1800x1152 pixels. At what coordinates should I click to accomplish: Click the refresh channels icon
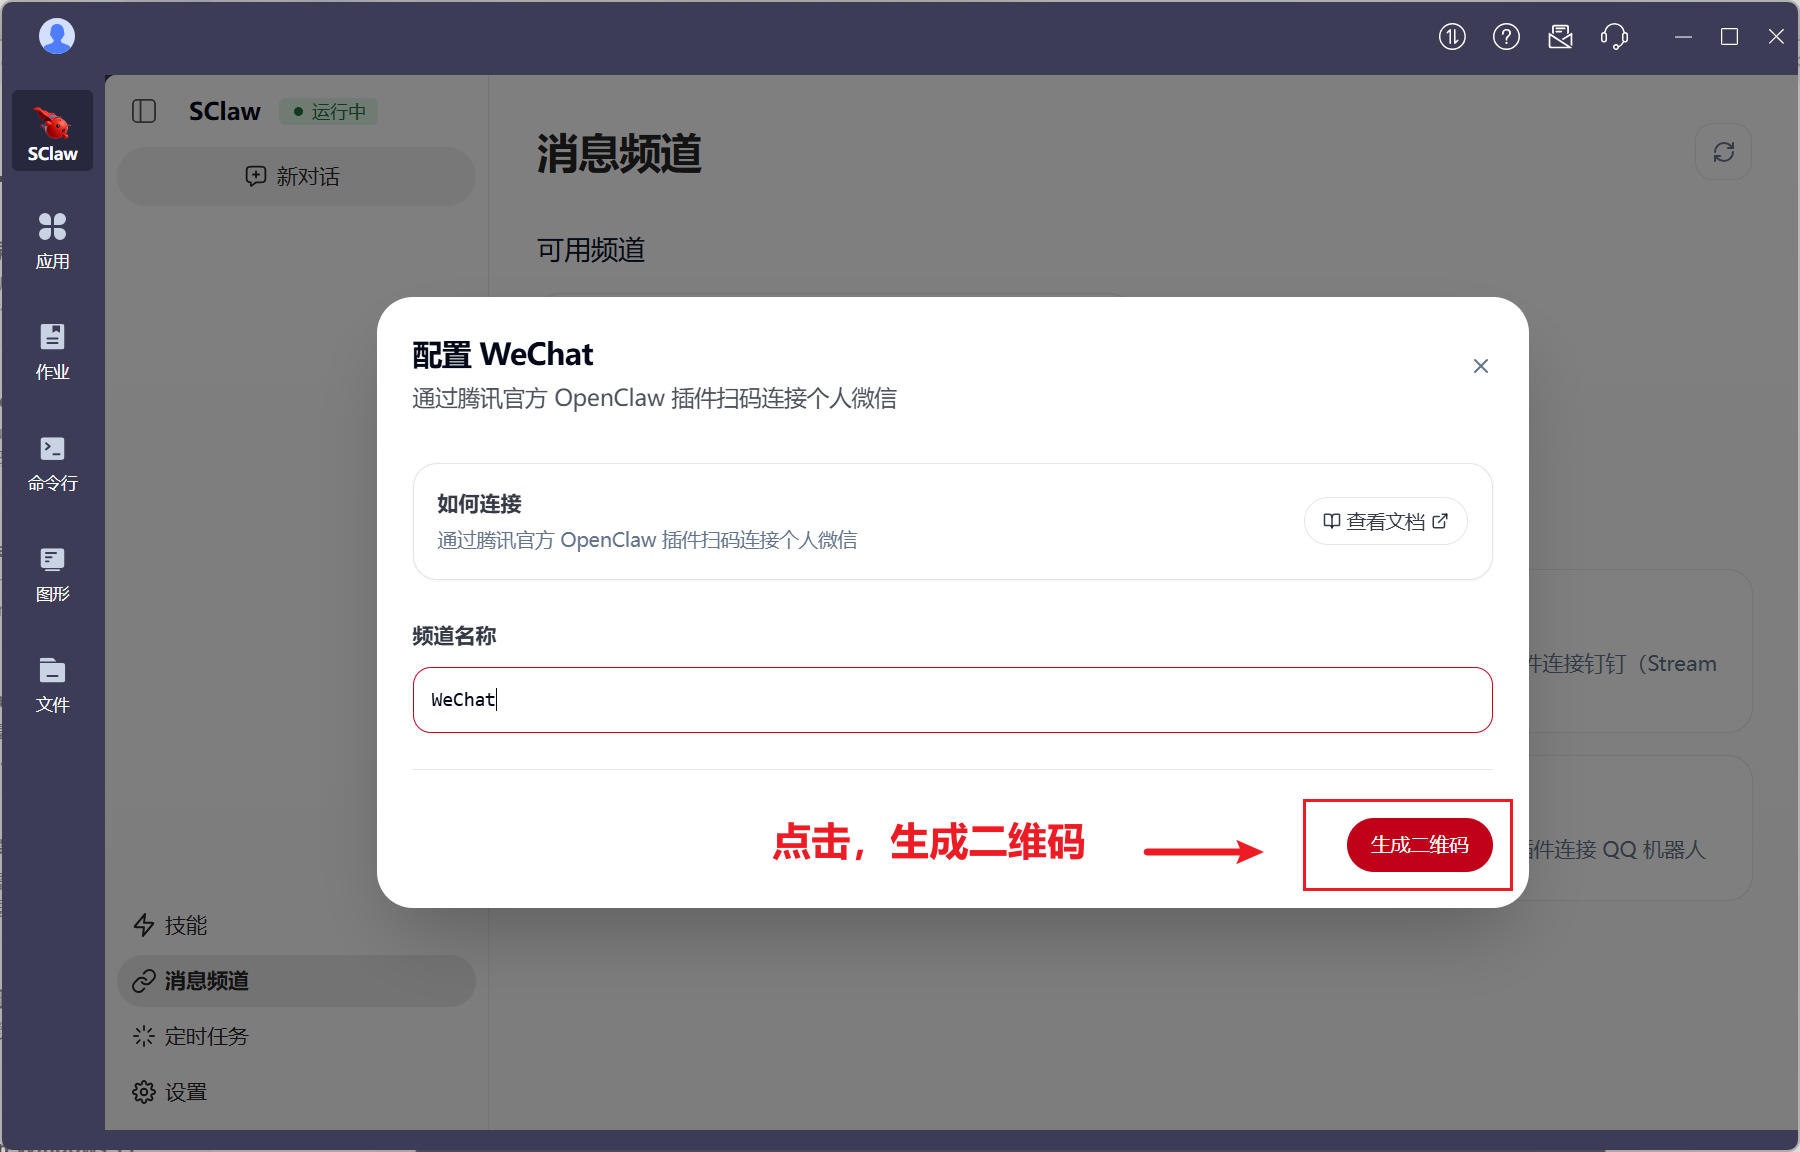(1723, 152)
